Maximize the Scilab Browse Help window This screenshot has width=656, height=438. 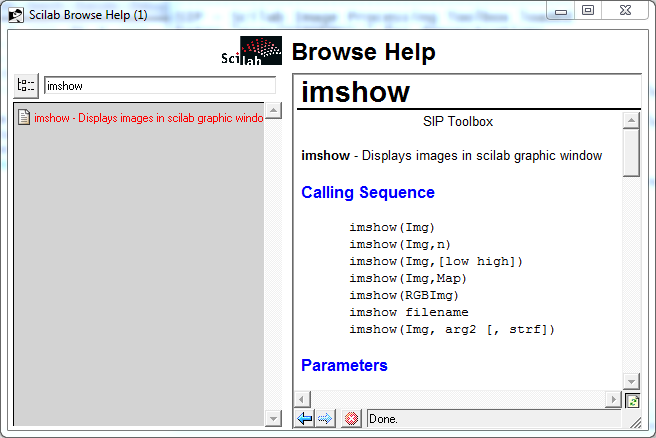(588, 11)
